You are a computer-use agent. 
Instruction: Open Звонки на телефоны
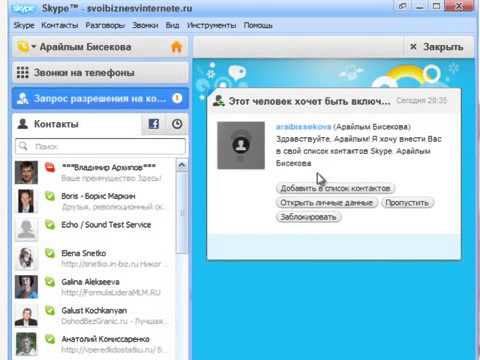100,72
